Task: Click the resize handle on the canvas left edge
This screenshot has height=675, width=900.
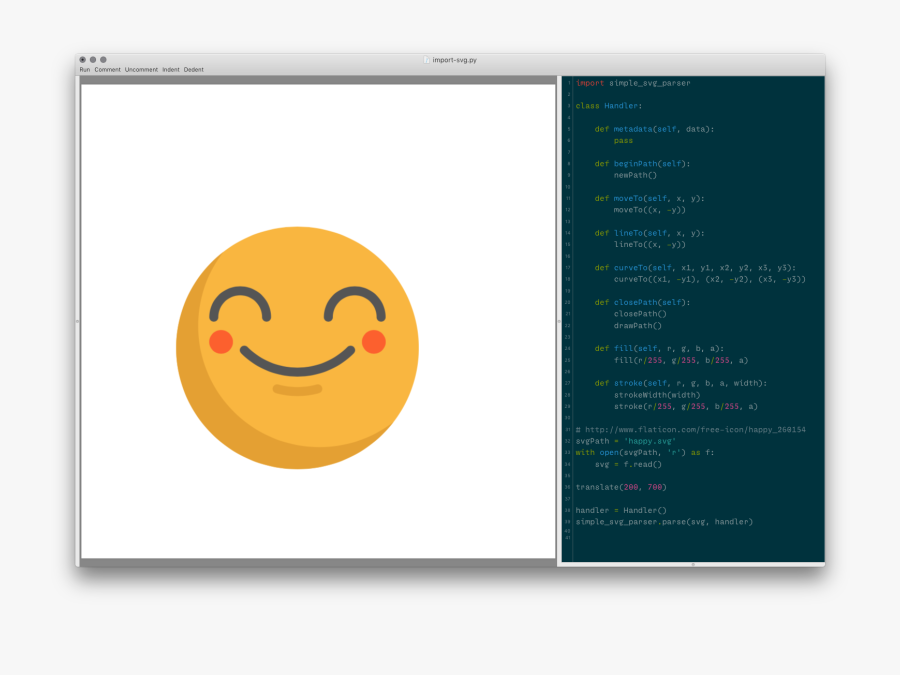Action: click(x=78, y=321)
